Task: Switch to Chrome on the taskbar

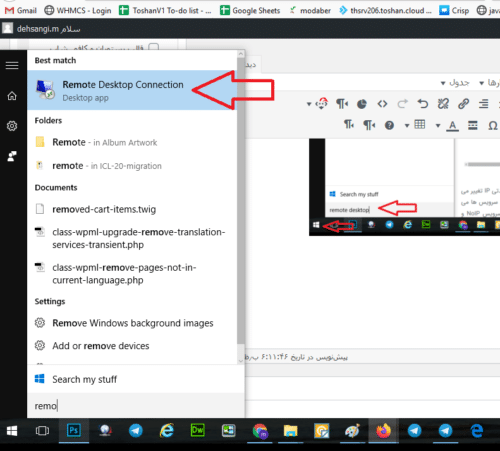Action: [x=260, y=431]
